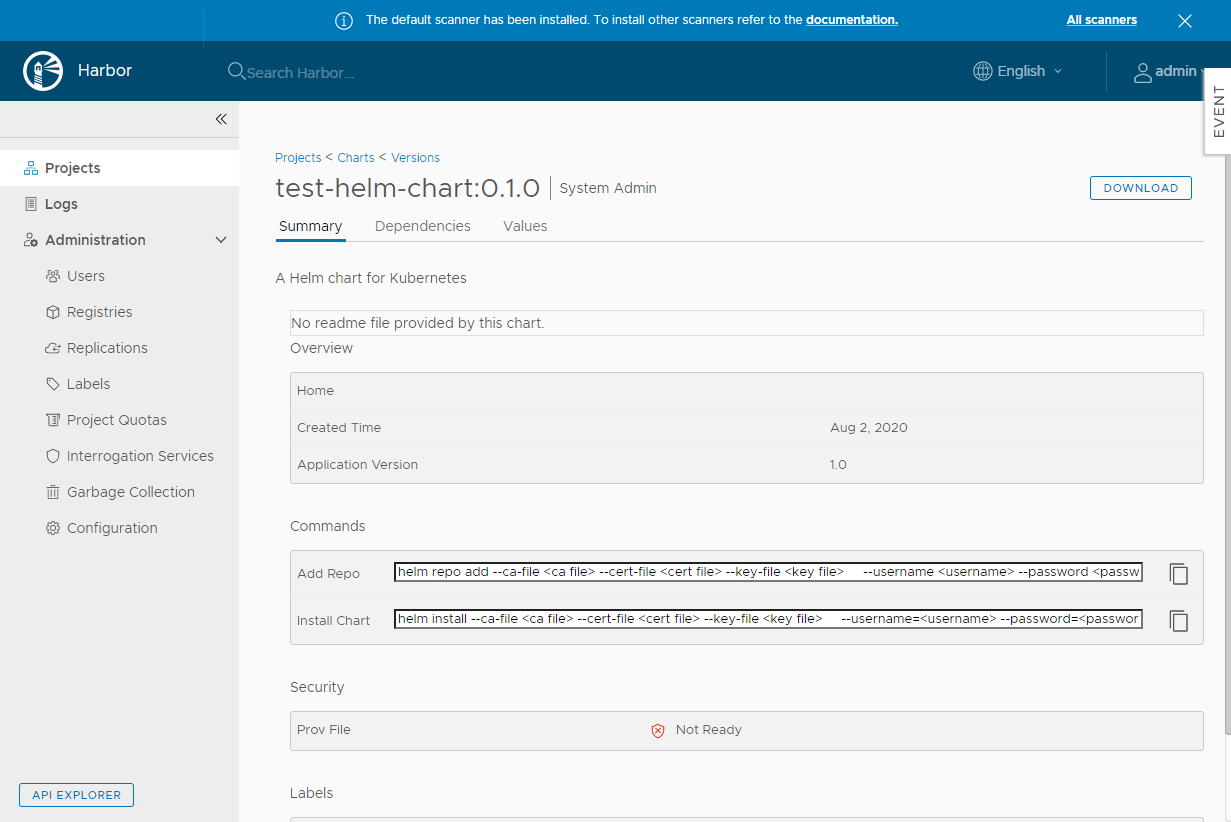Click the API EXPLORER button

click(76, 795)
